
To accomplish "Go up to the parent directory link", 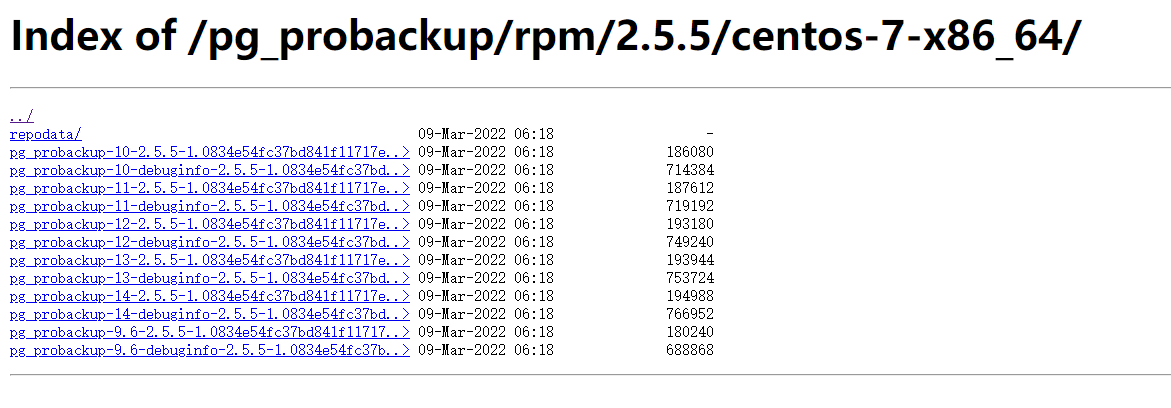I will pos(22,117).
